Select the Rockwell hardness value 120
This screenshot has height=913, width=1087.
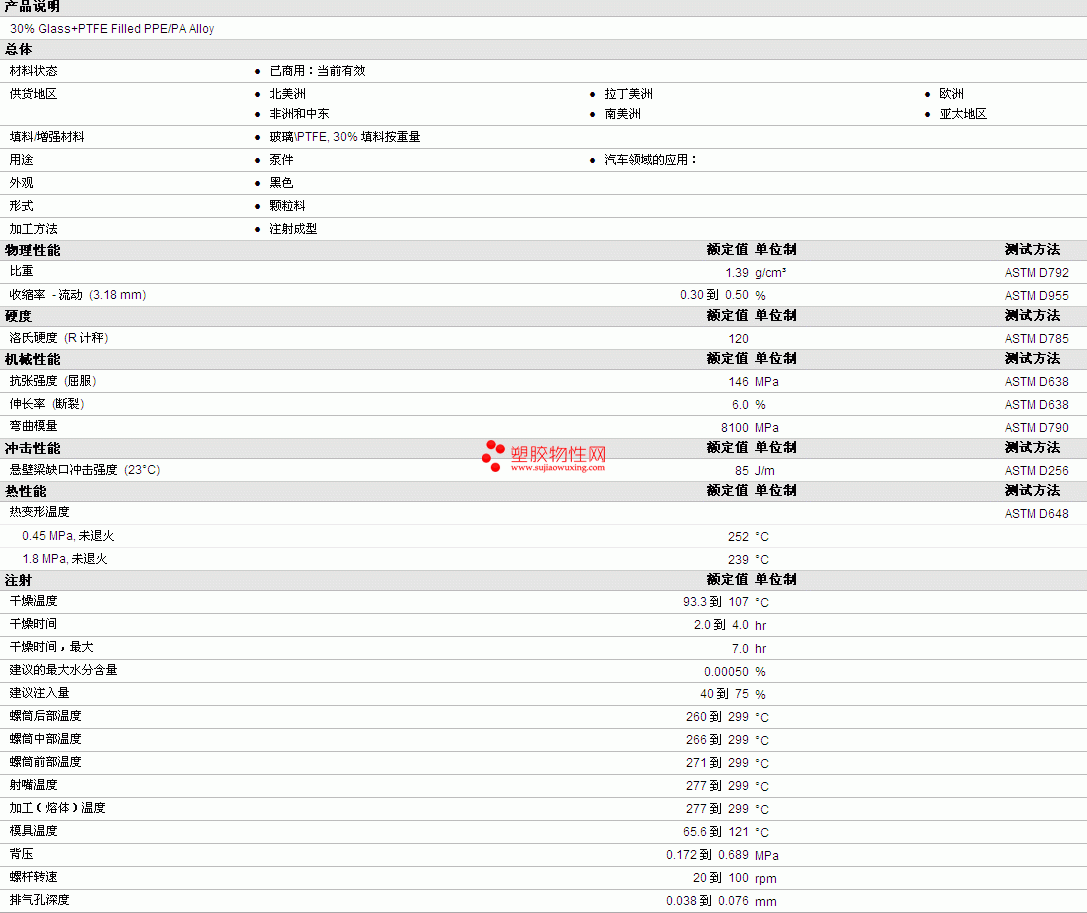pyautogui.click(x=738, y=338)
